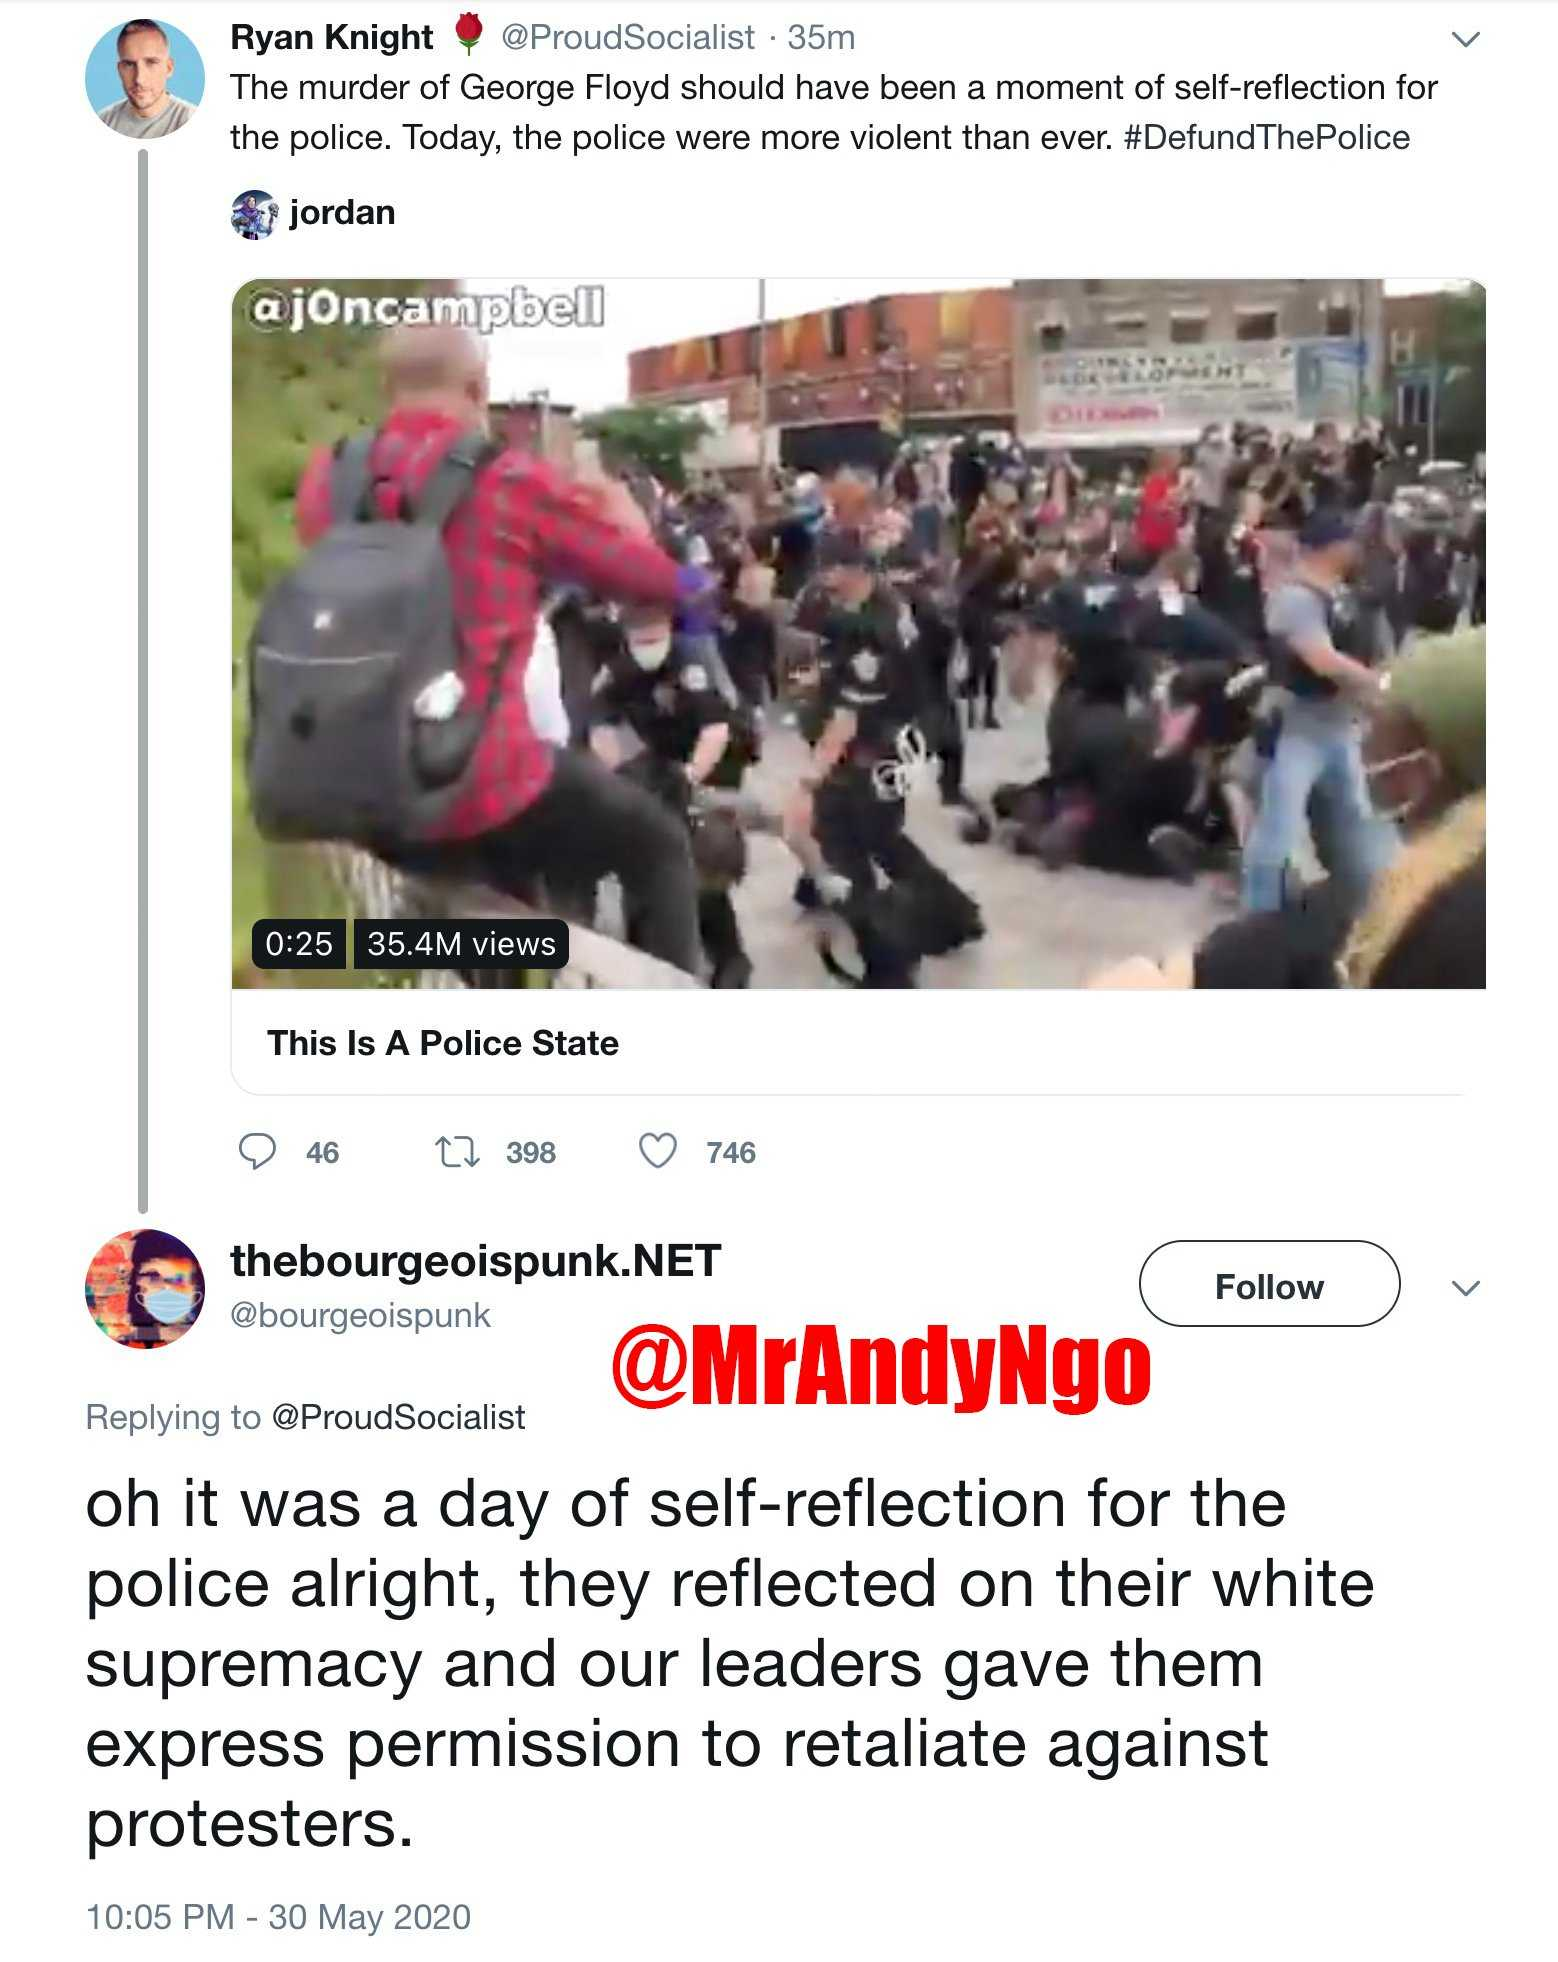Image resolution: width=1558 pixels, height=1962 pixels.
Task: Open thebourgeoispunk.NET profile avatar
Action: (x=145, y=1288)
